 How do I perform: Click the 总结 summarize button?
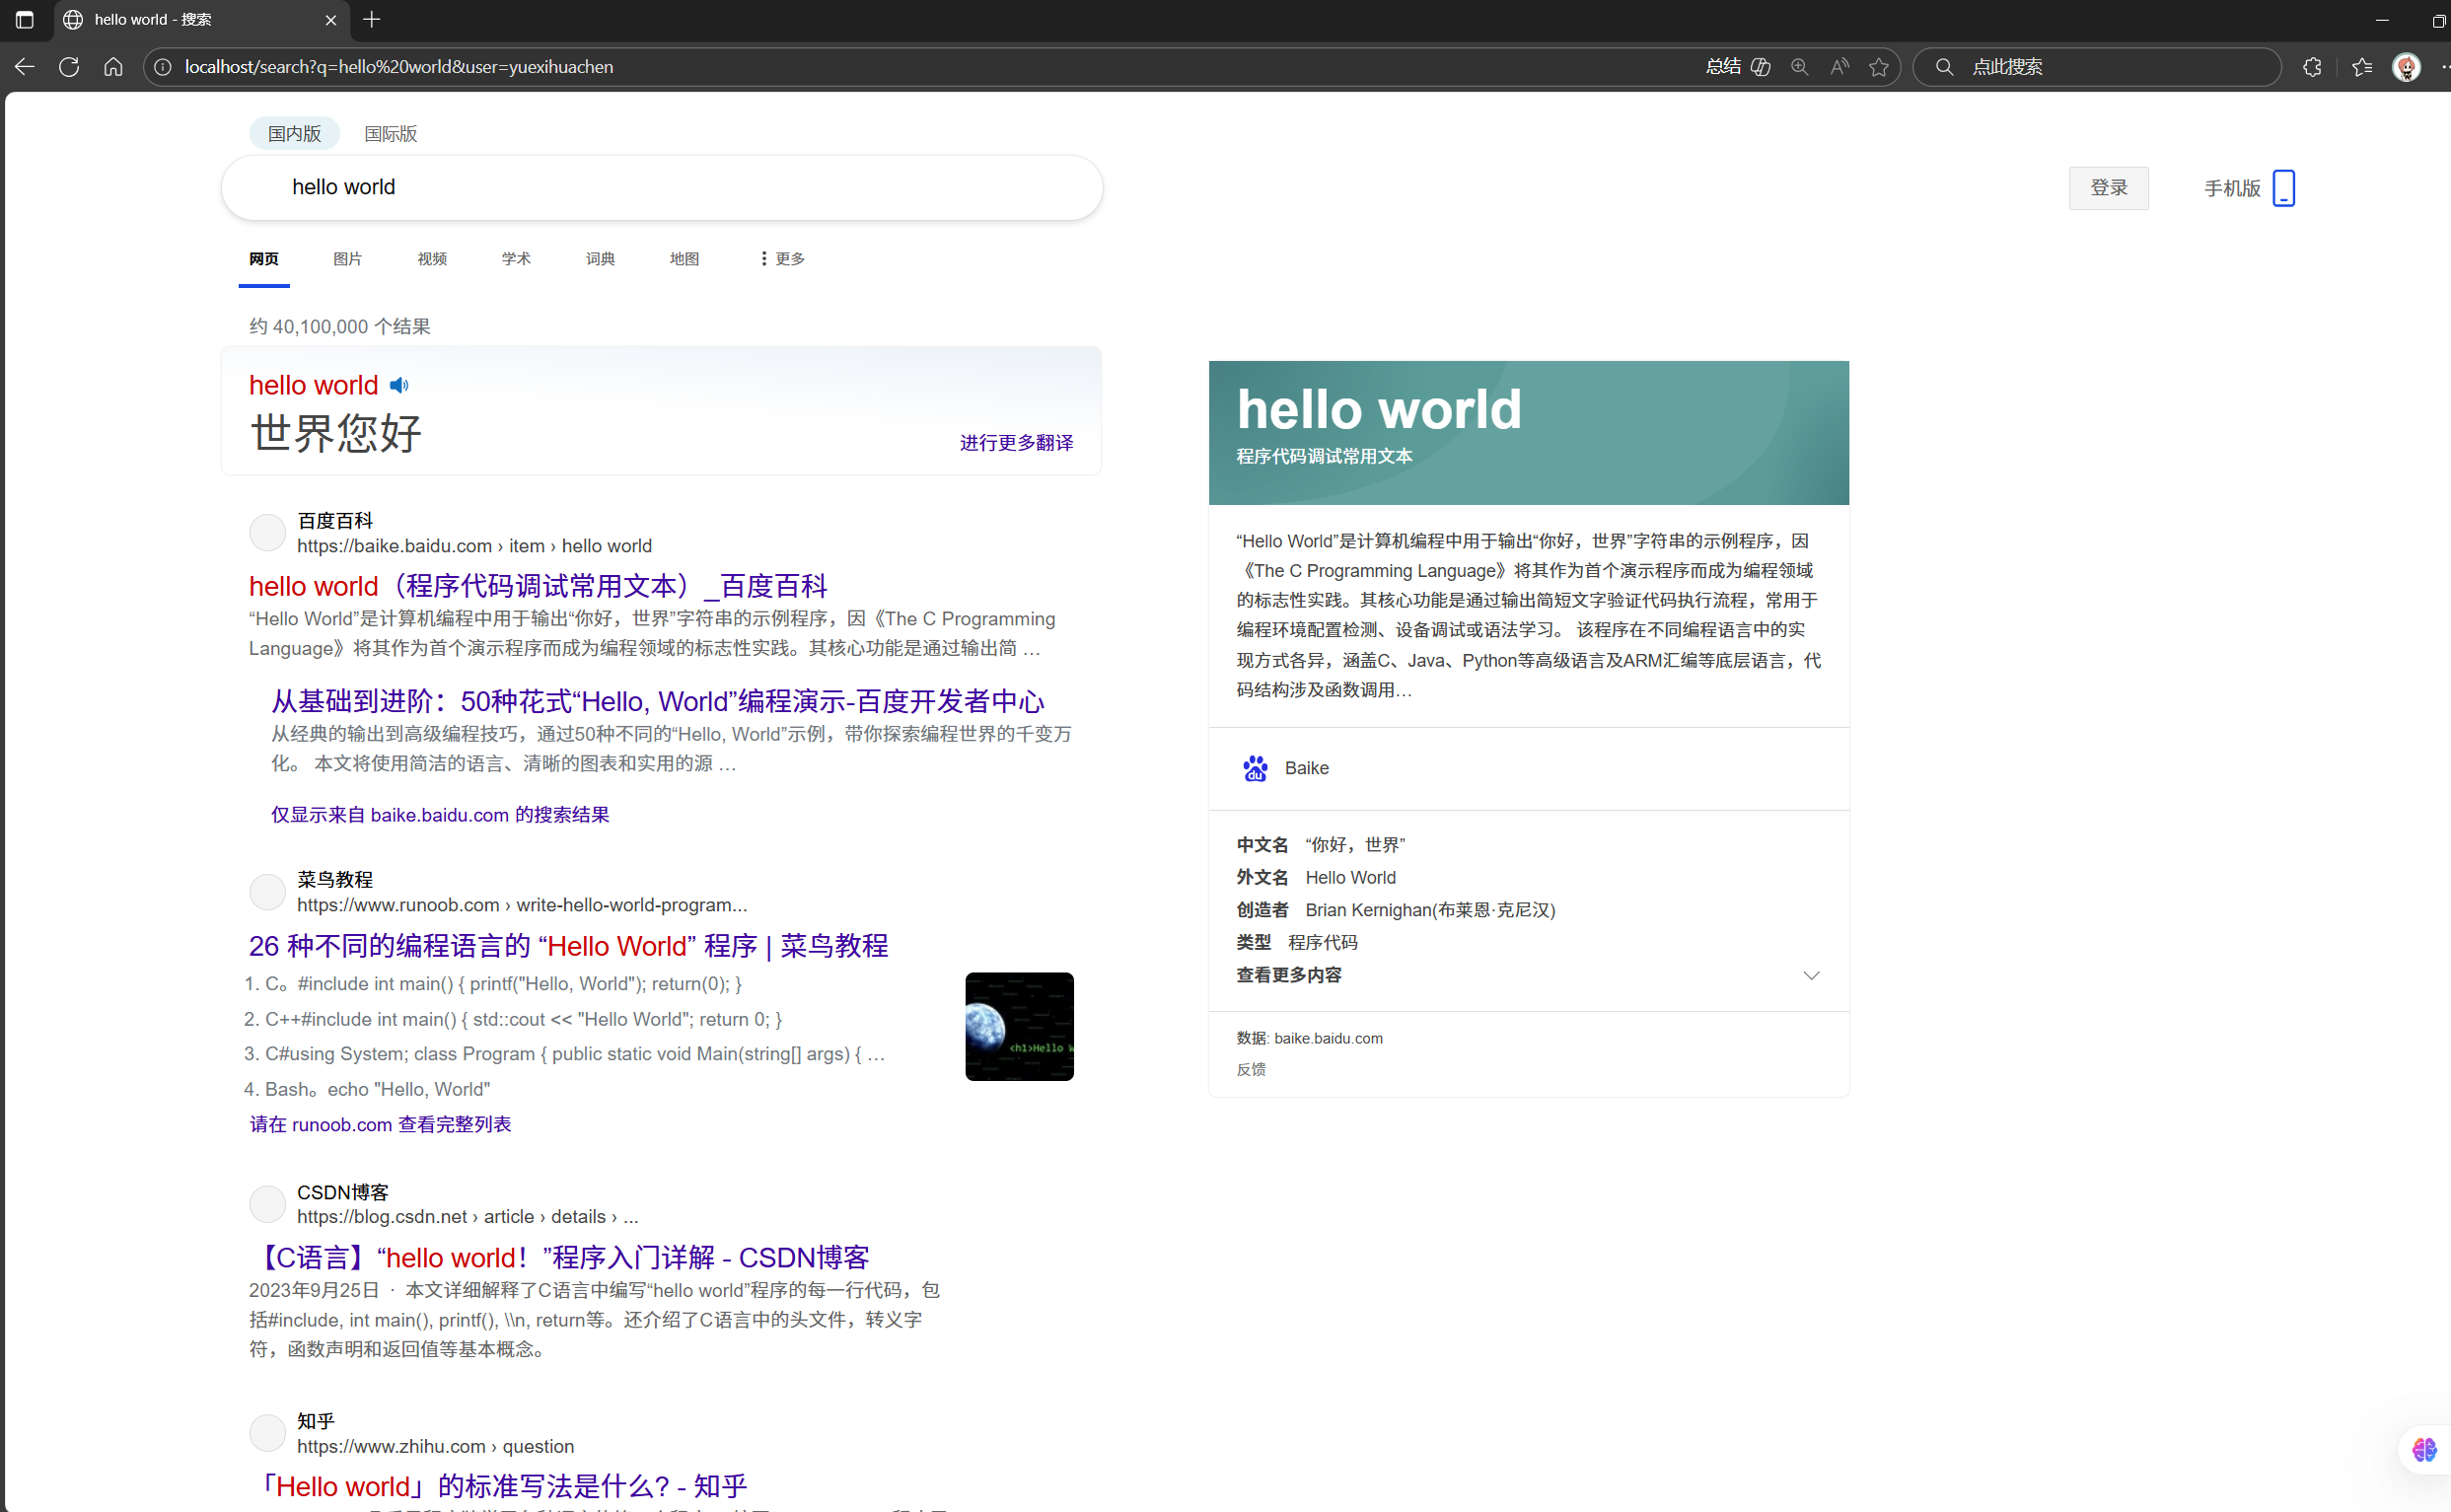(1738, 67)
